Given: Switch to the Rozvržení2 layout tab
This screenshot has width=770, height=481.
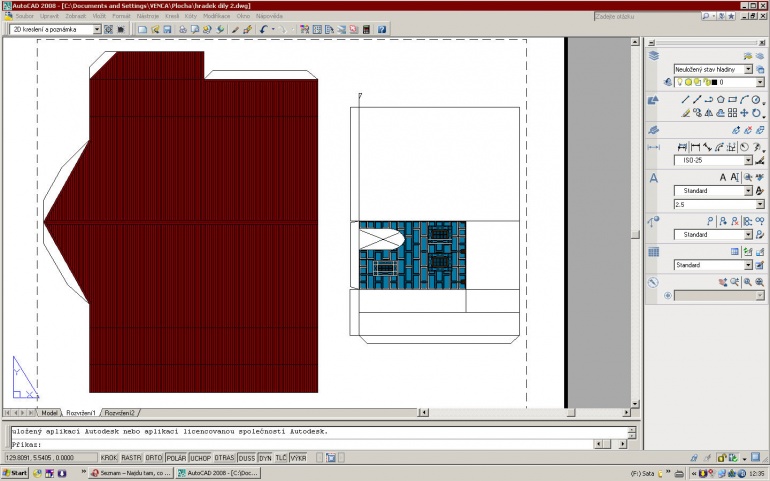Looking at the screenshot, I should point(119,413).
